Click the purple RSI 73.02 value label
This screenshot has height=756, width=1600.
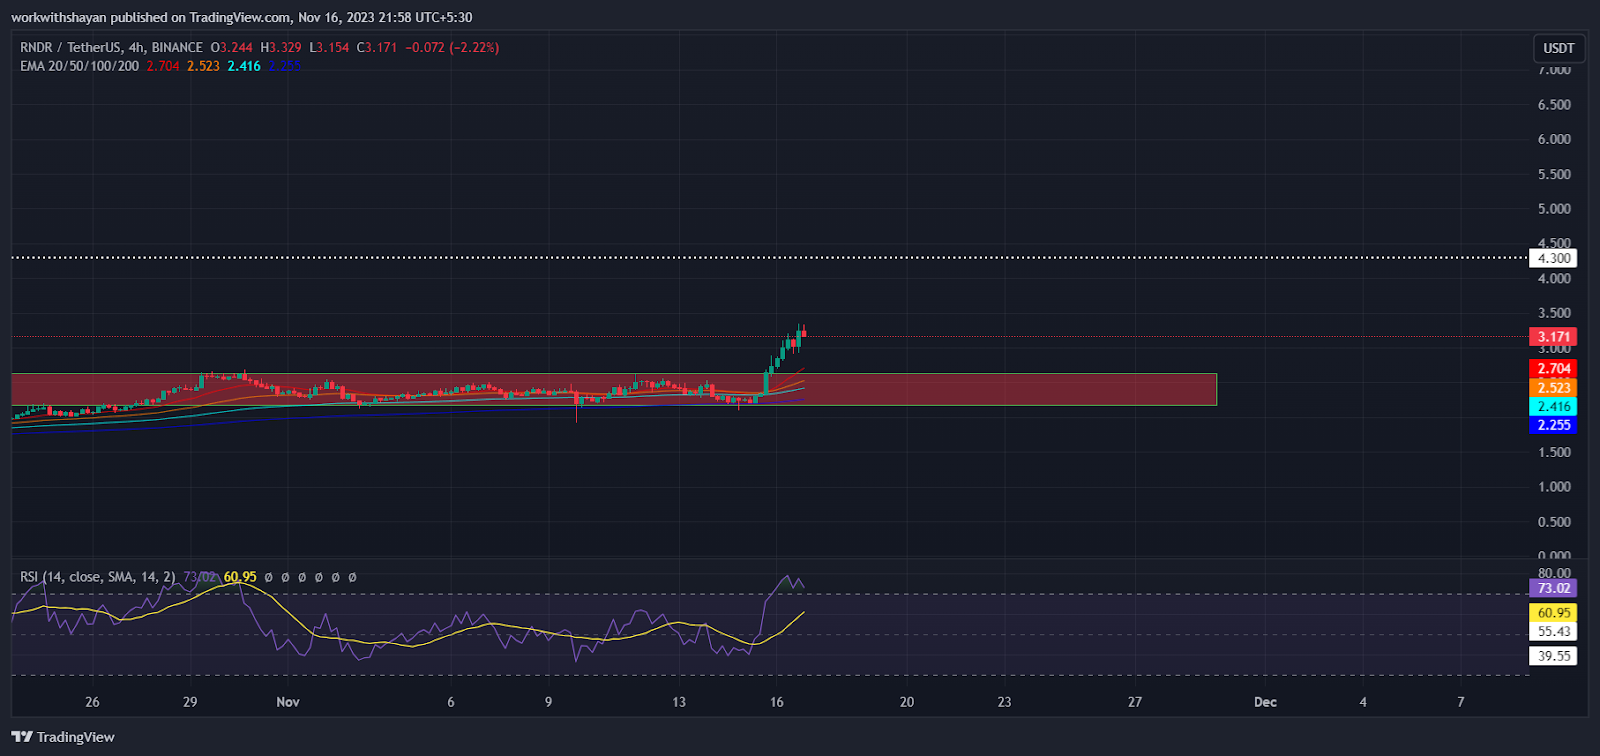click(x=1553, y=588)
